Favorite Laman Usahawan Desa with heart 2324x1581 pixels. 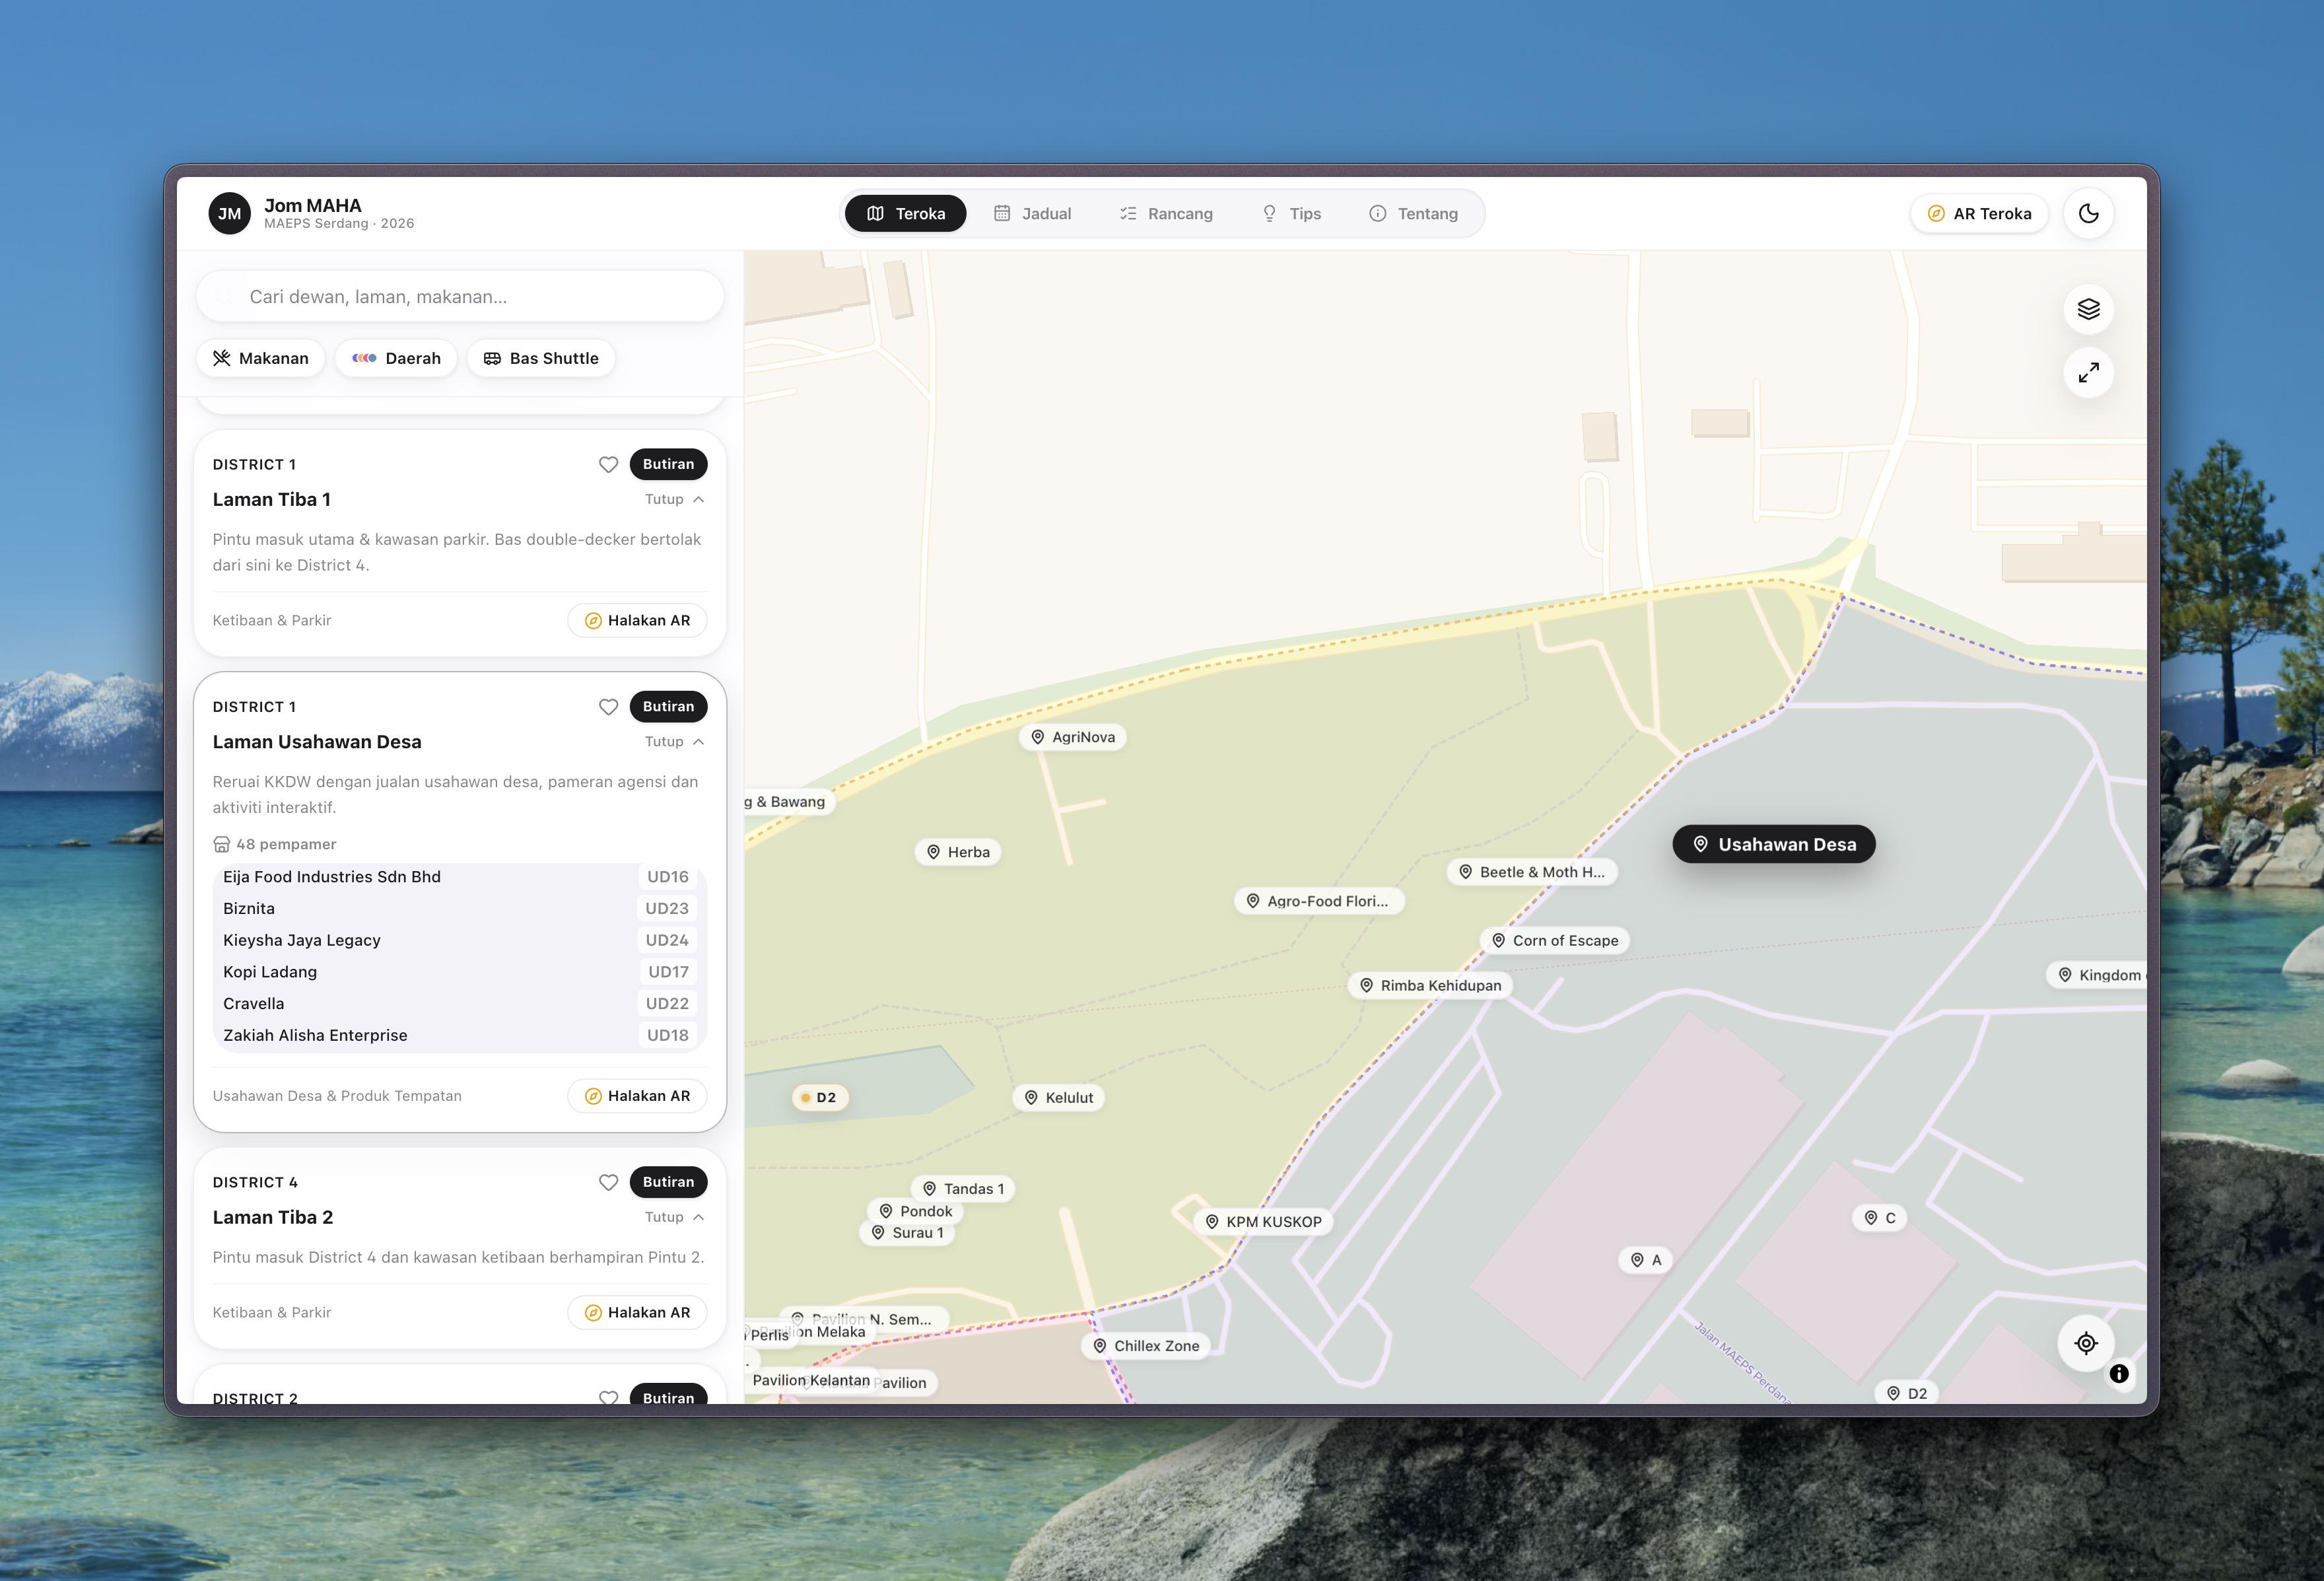tap(608, 707)
